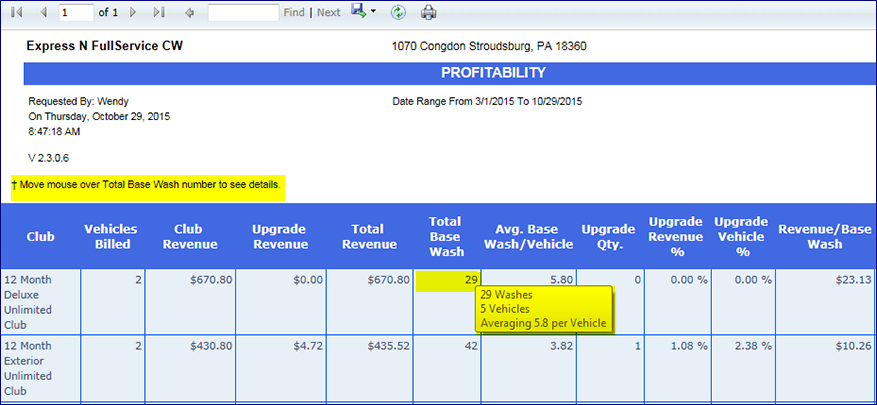Click the Club column header

42,237
